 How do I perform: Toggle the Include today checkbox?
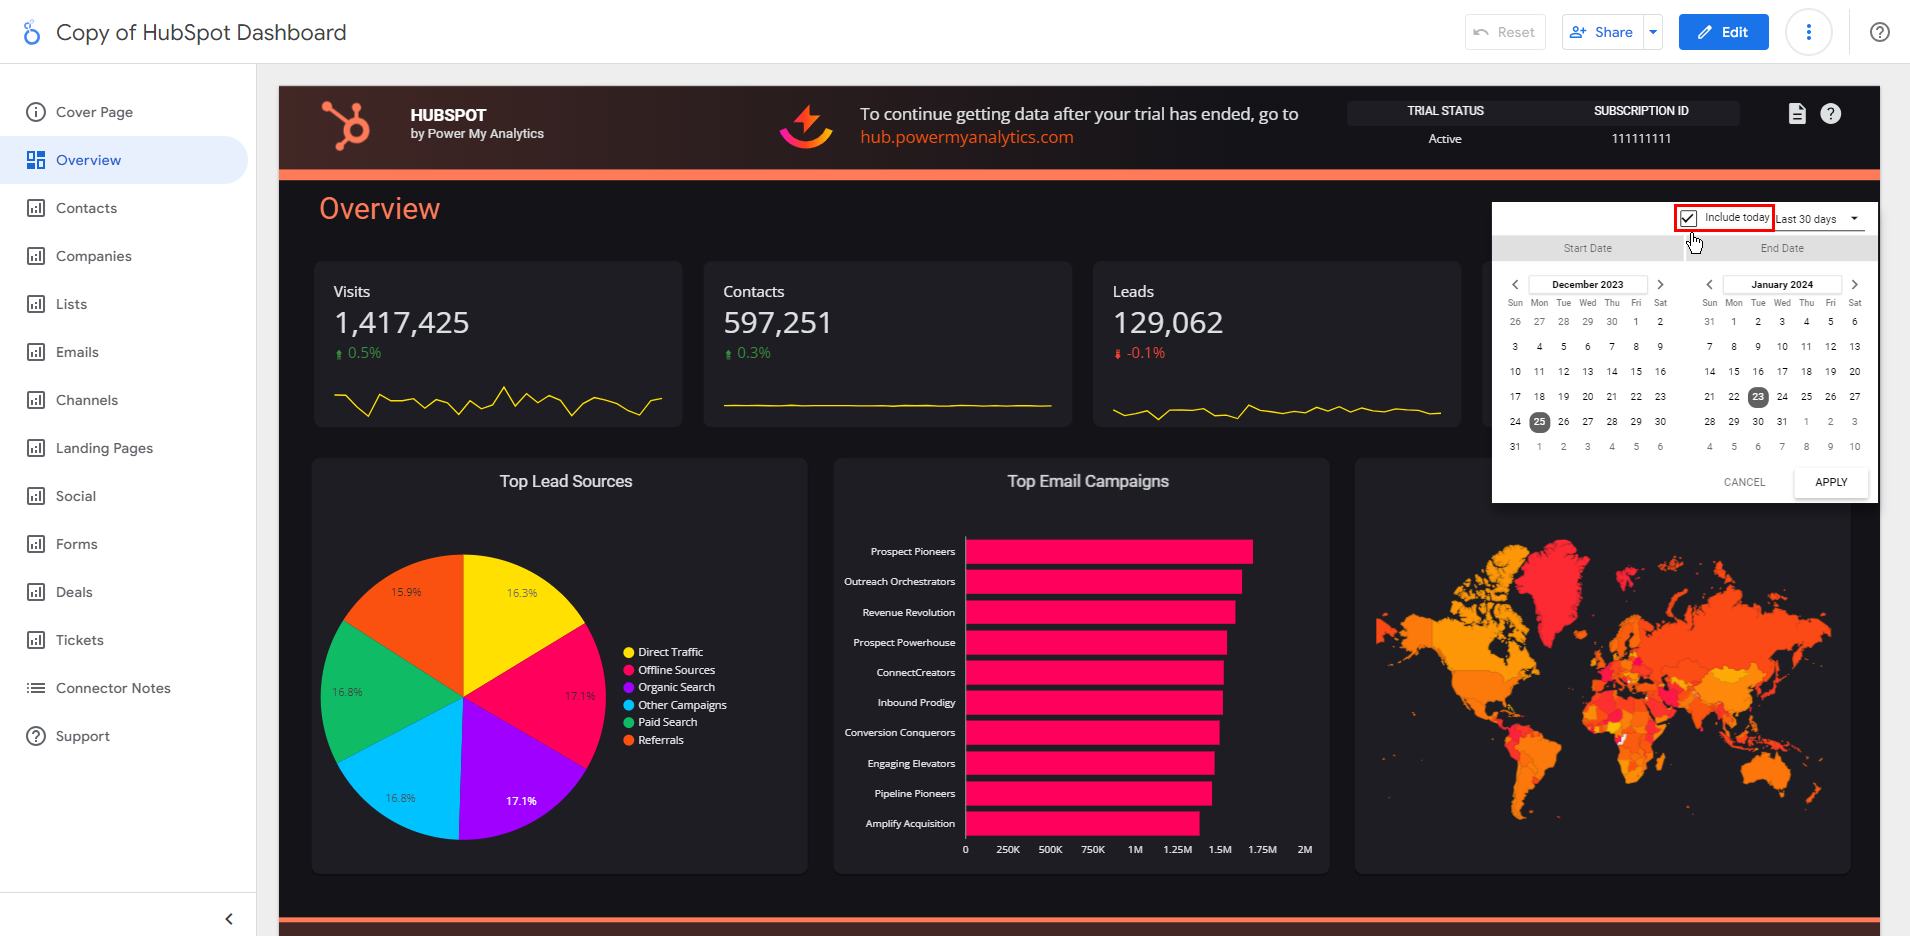point(1689,218)
